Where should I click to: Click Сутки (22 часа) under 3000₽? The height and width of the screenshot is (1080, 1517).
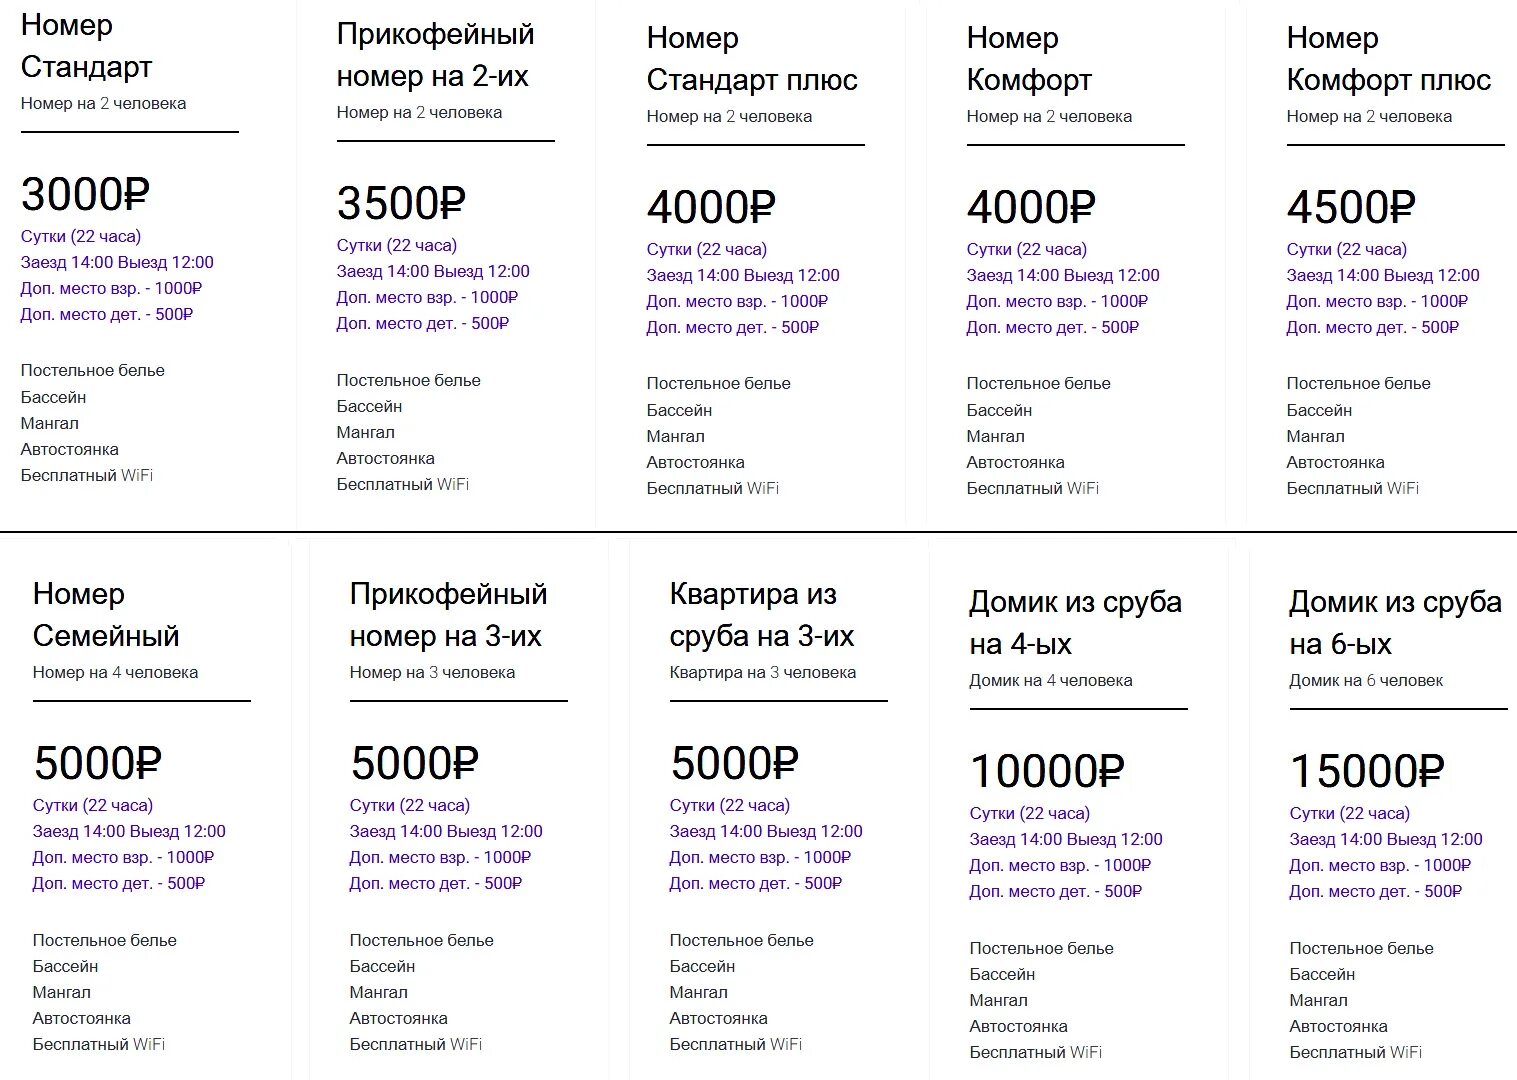[81, 236]
